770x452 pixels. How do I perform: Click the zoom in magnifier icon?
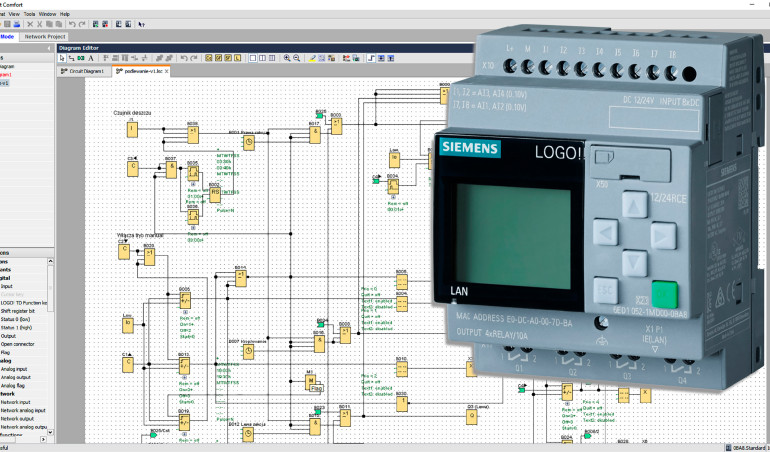pos(287,58)
